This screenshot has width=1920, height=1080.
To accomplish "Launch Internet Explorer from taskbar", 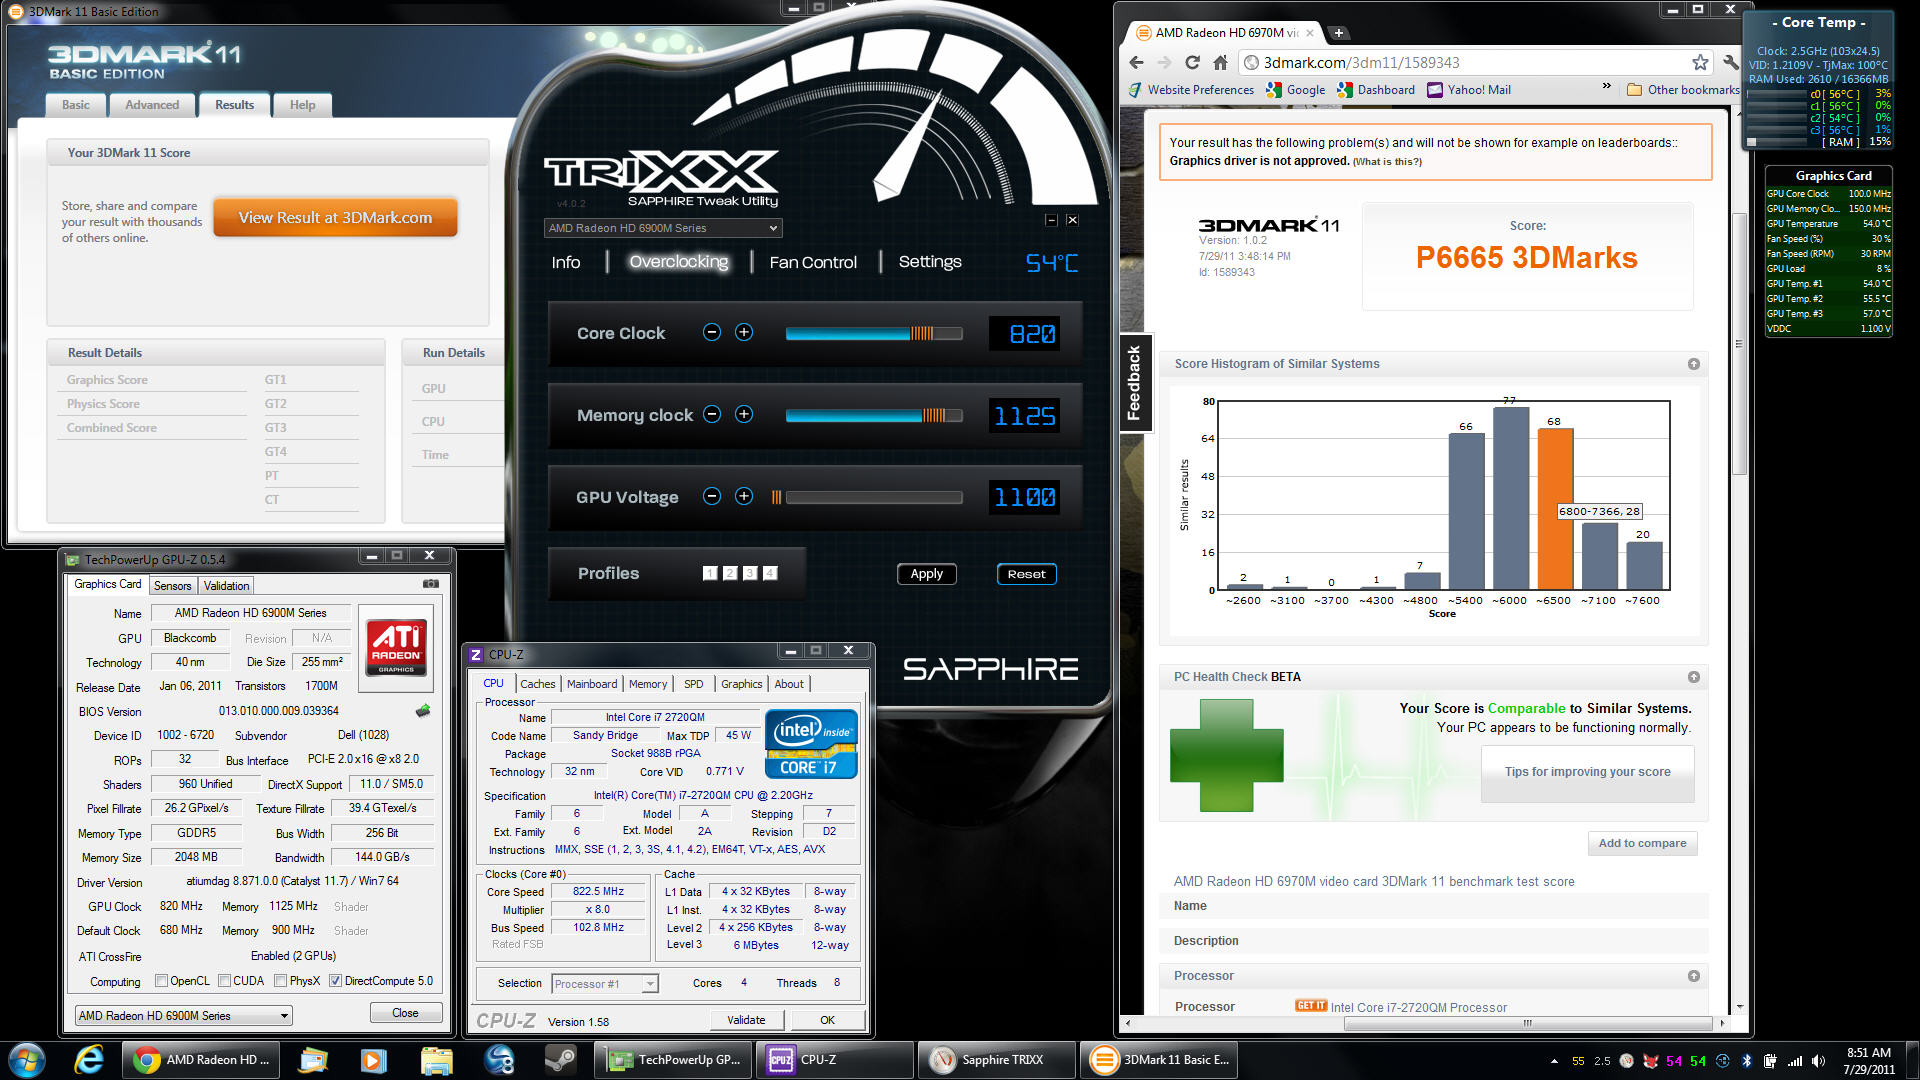I will pos(89,1059).
